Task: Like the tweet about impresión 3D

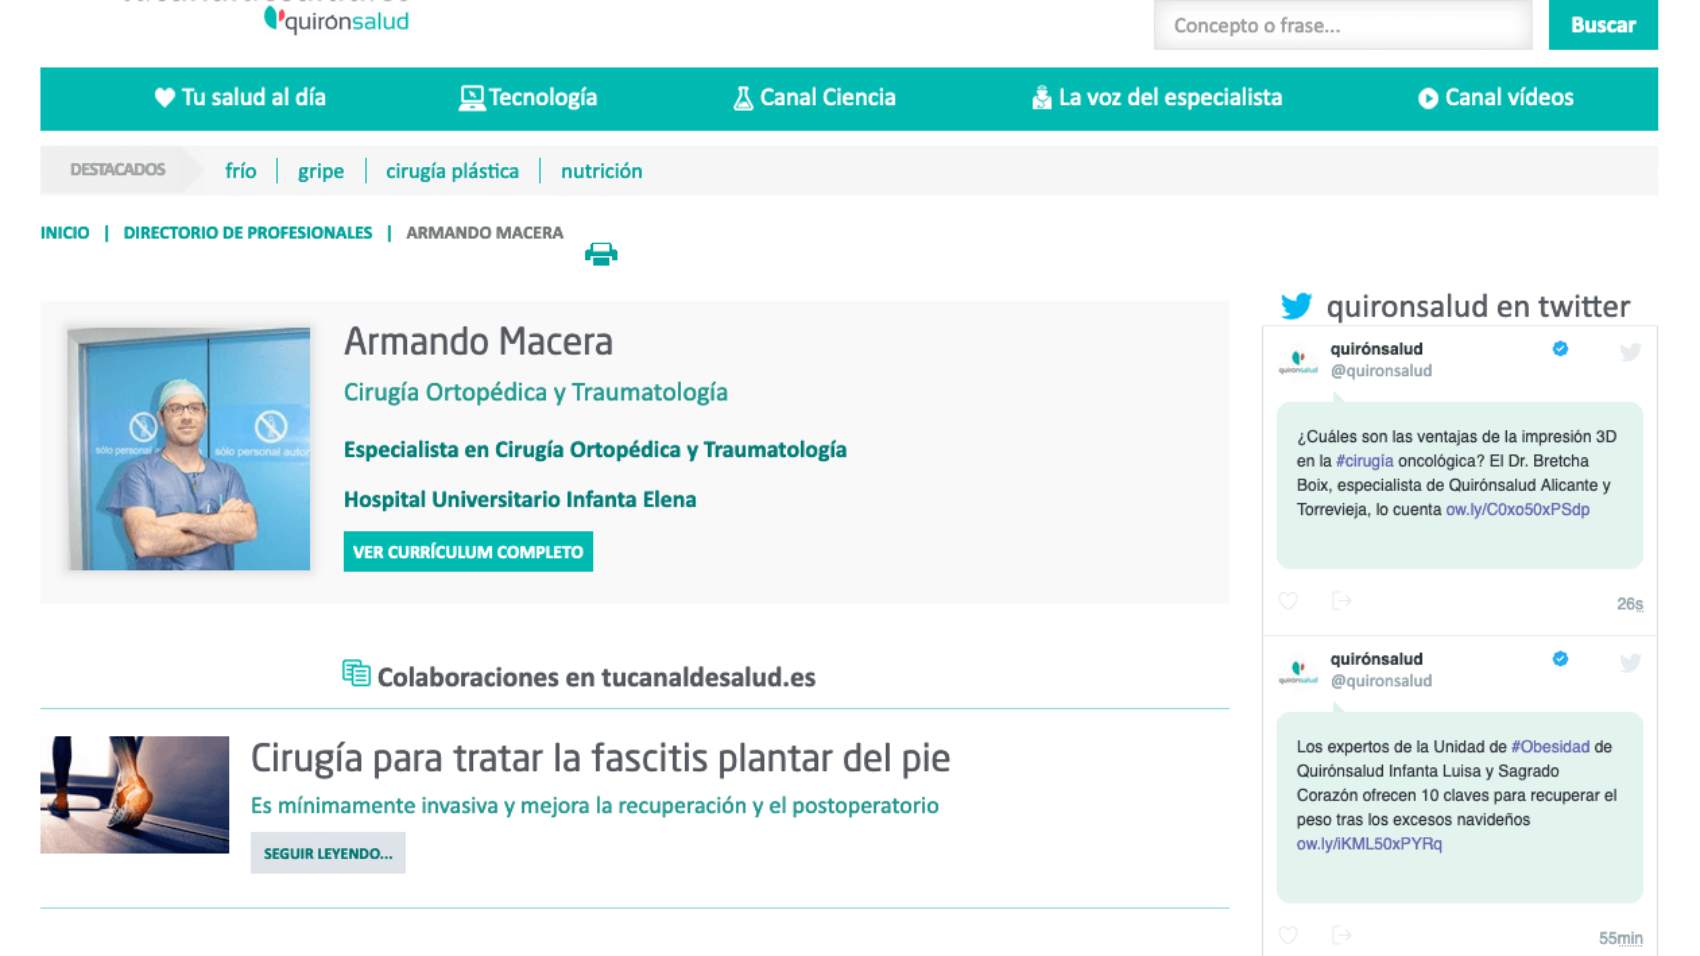Action: (x=1288, y=601)
